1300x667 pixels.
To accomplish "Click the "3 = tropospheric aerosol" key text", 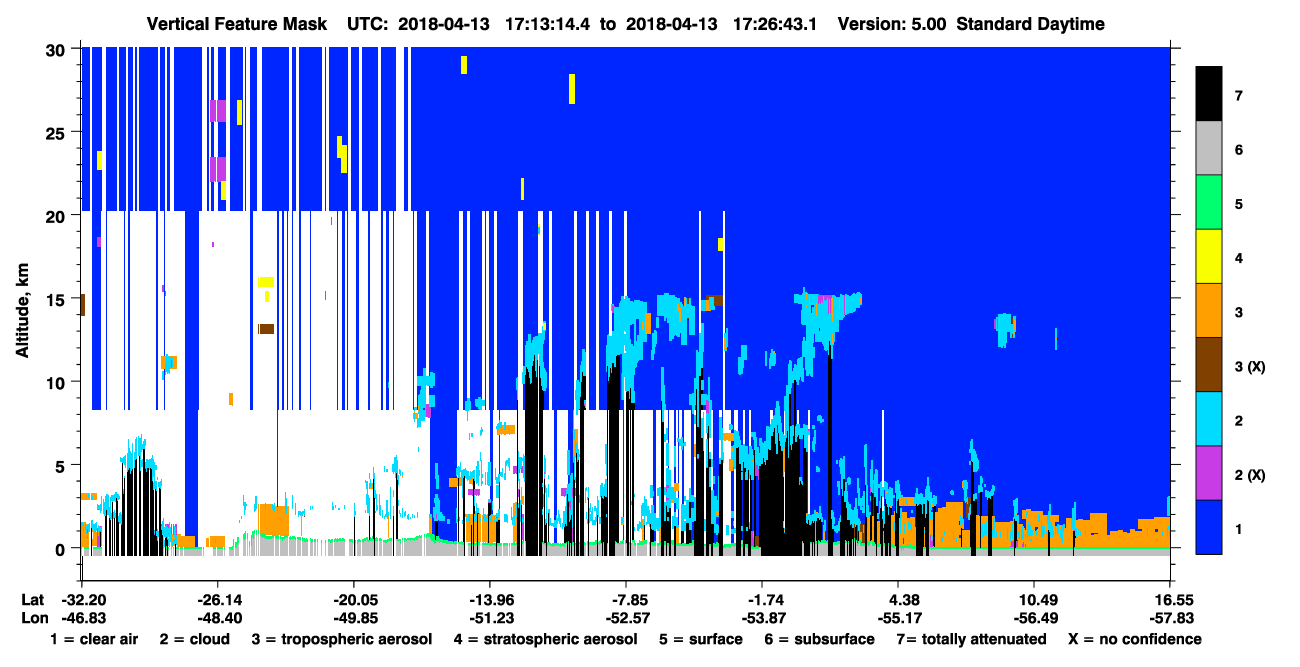I will click(x=342, y=639).
